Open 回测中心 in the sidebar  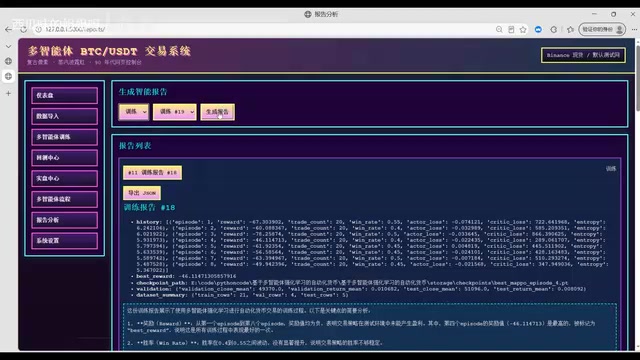point(64,158)
